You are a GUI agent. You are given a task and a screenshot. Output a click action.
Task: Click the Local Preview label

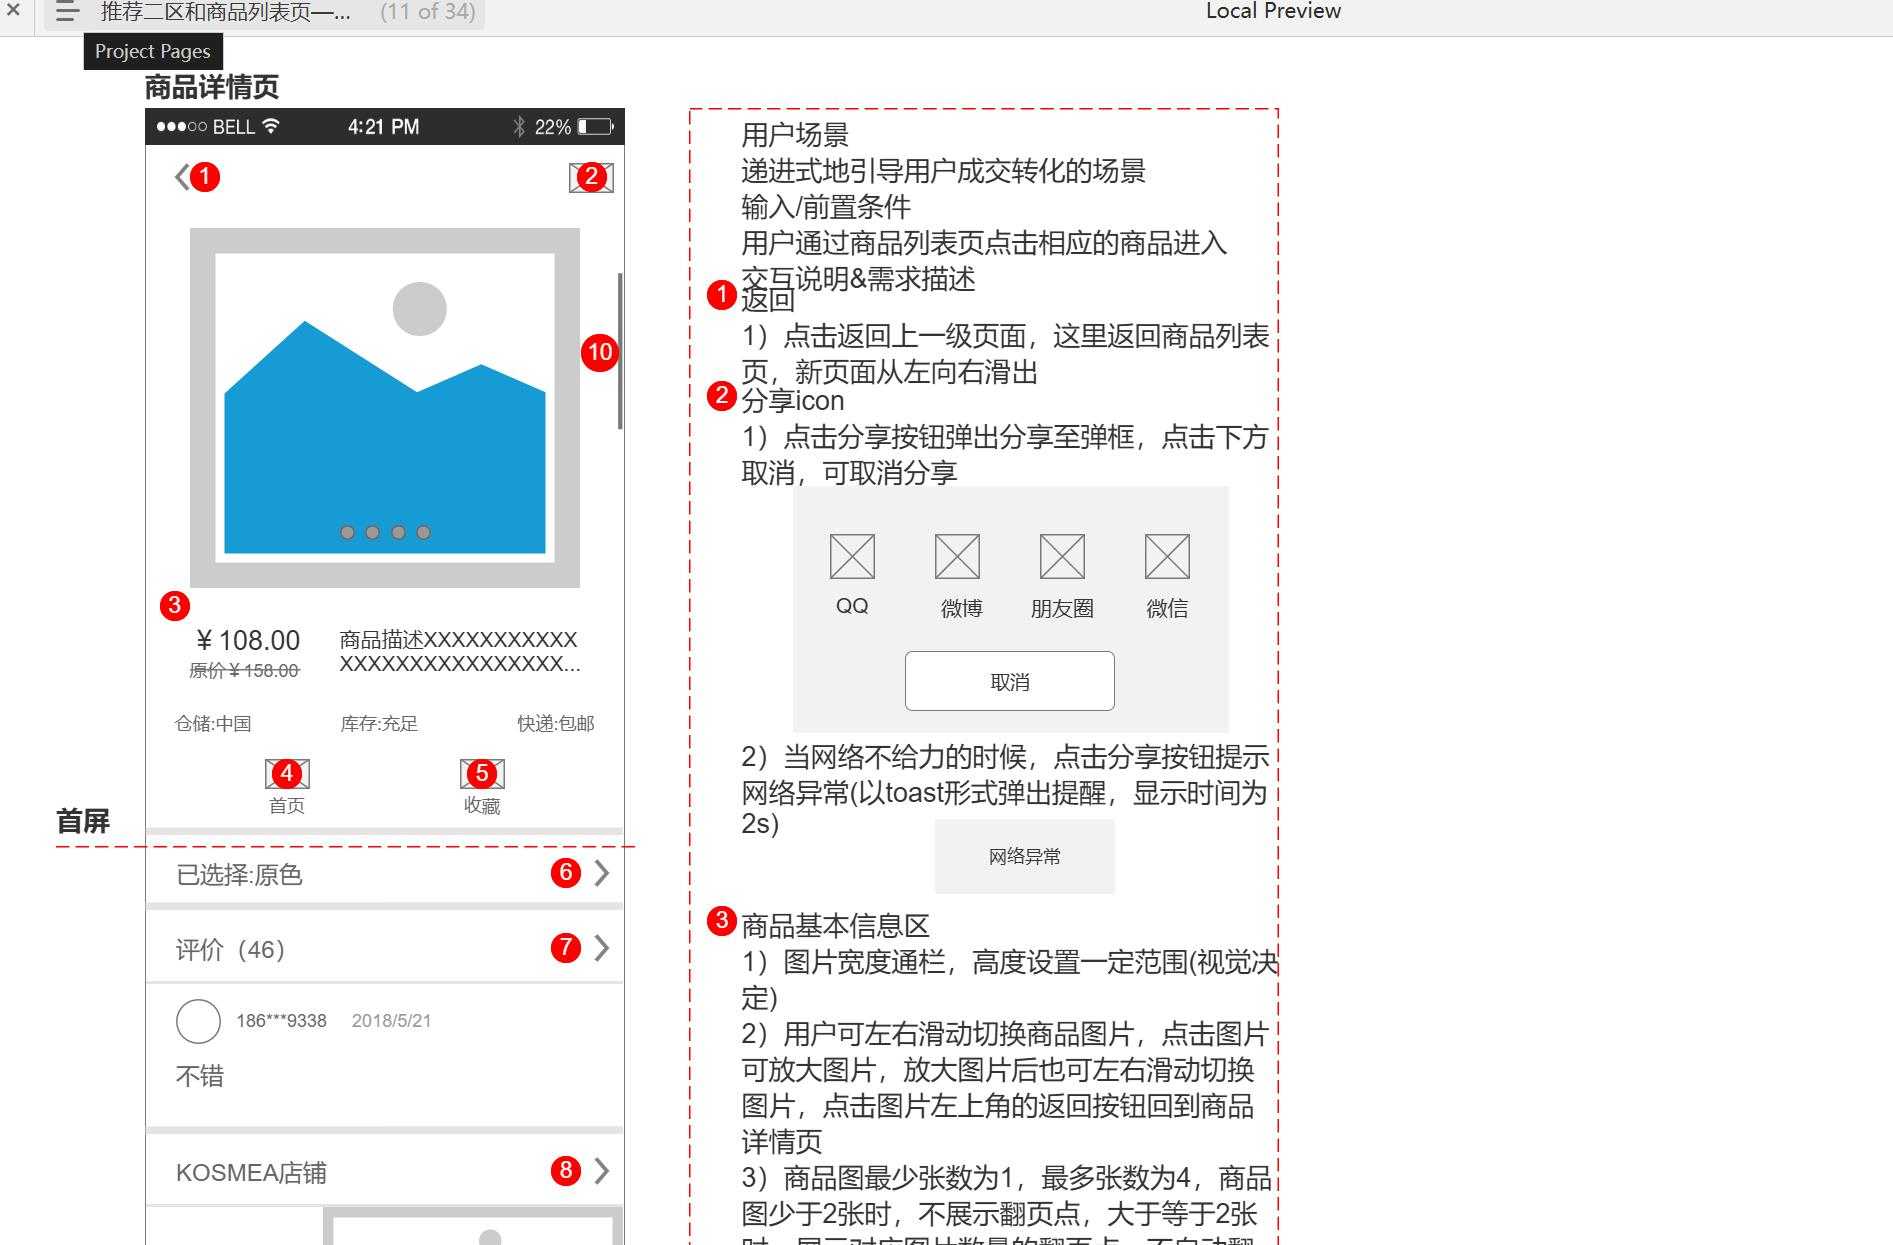(1273, 12)
